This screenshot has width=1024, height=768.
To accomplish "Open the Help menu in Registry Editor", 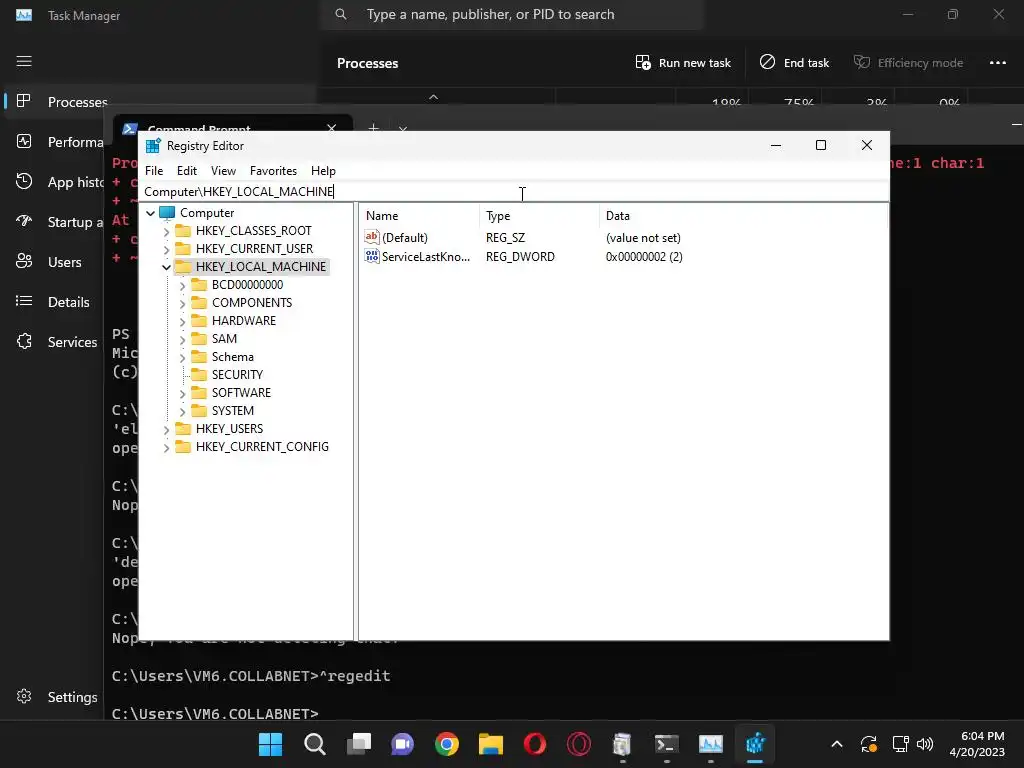I will click(x=323, y=170).
